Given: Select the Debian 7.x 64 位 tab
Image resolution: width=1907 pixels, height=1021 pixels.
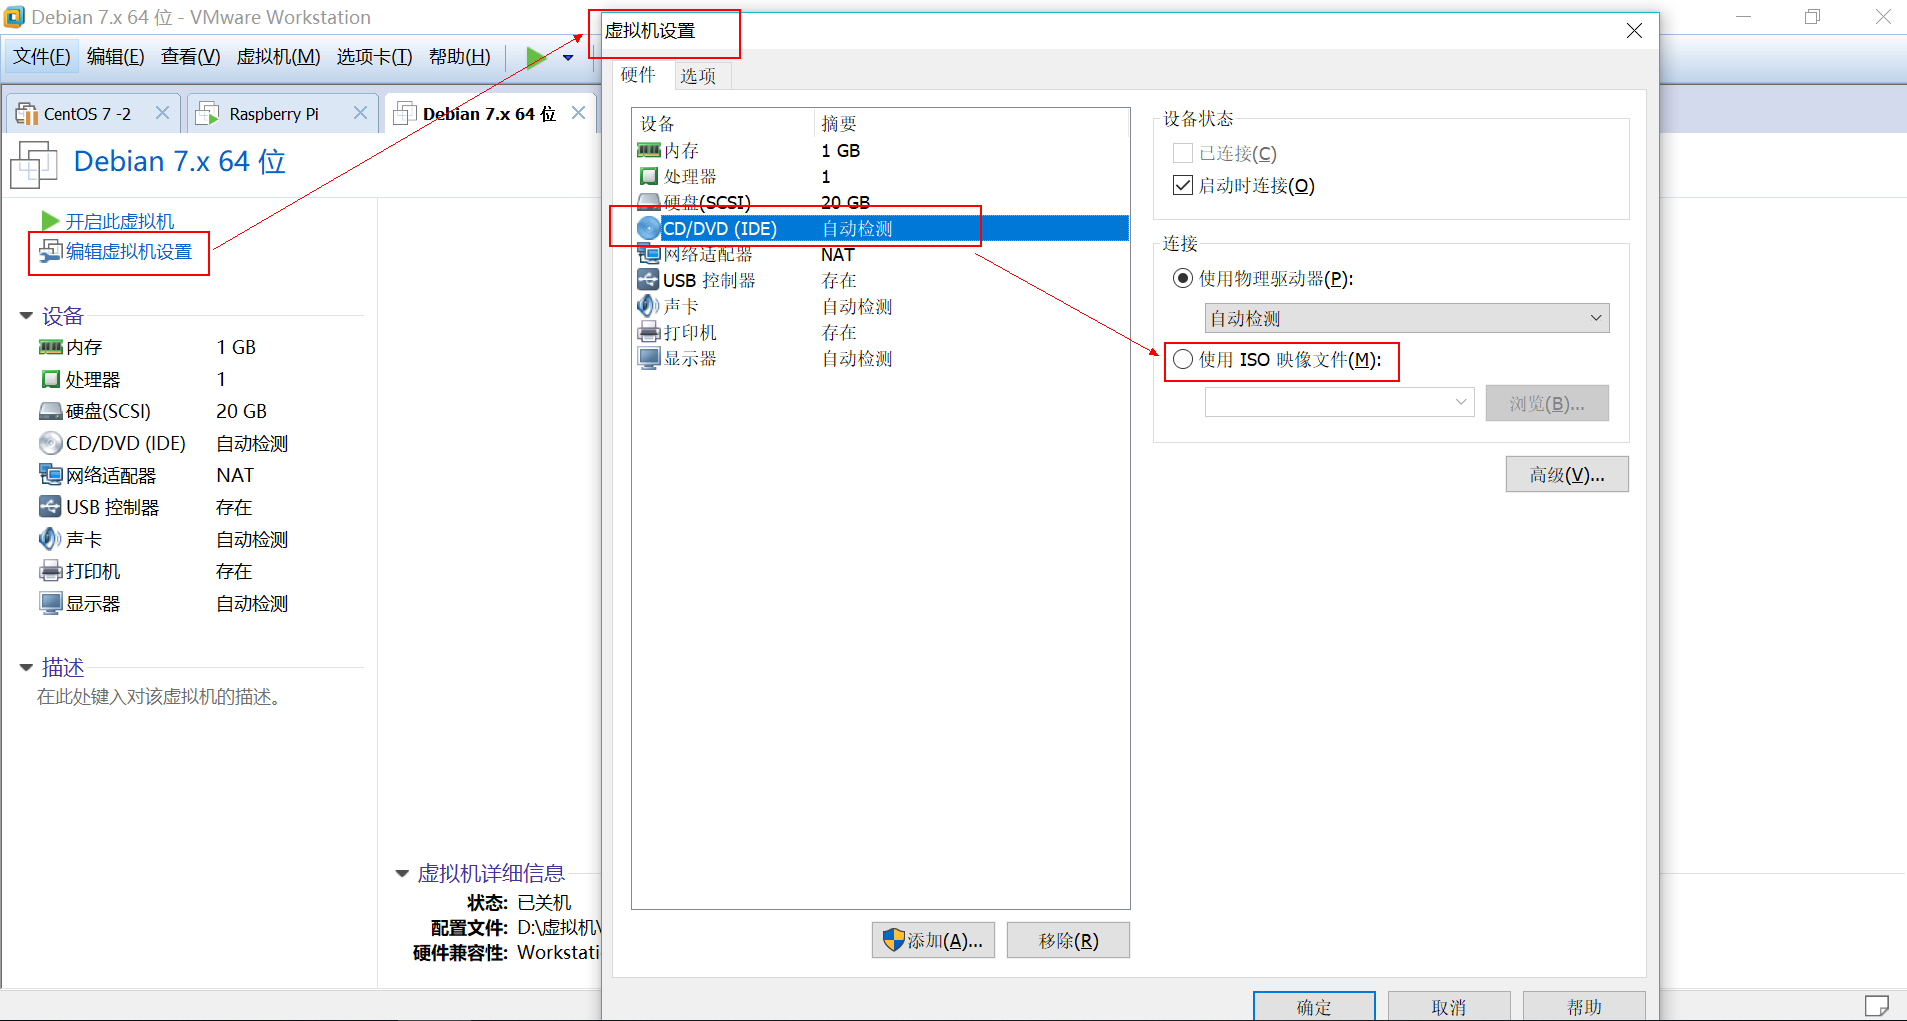Looking at the screenshot, I should pyautogui.click(x=489, y=113).
